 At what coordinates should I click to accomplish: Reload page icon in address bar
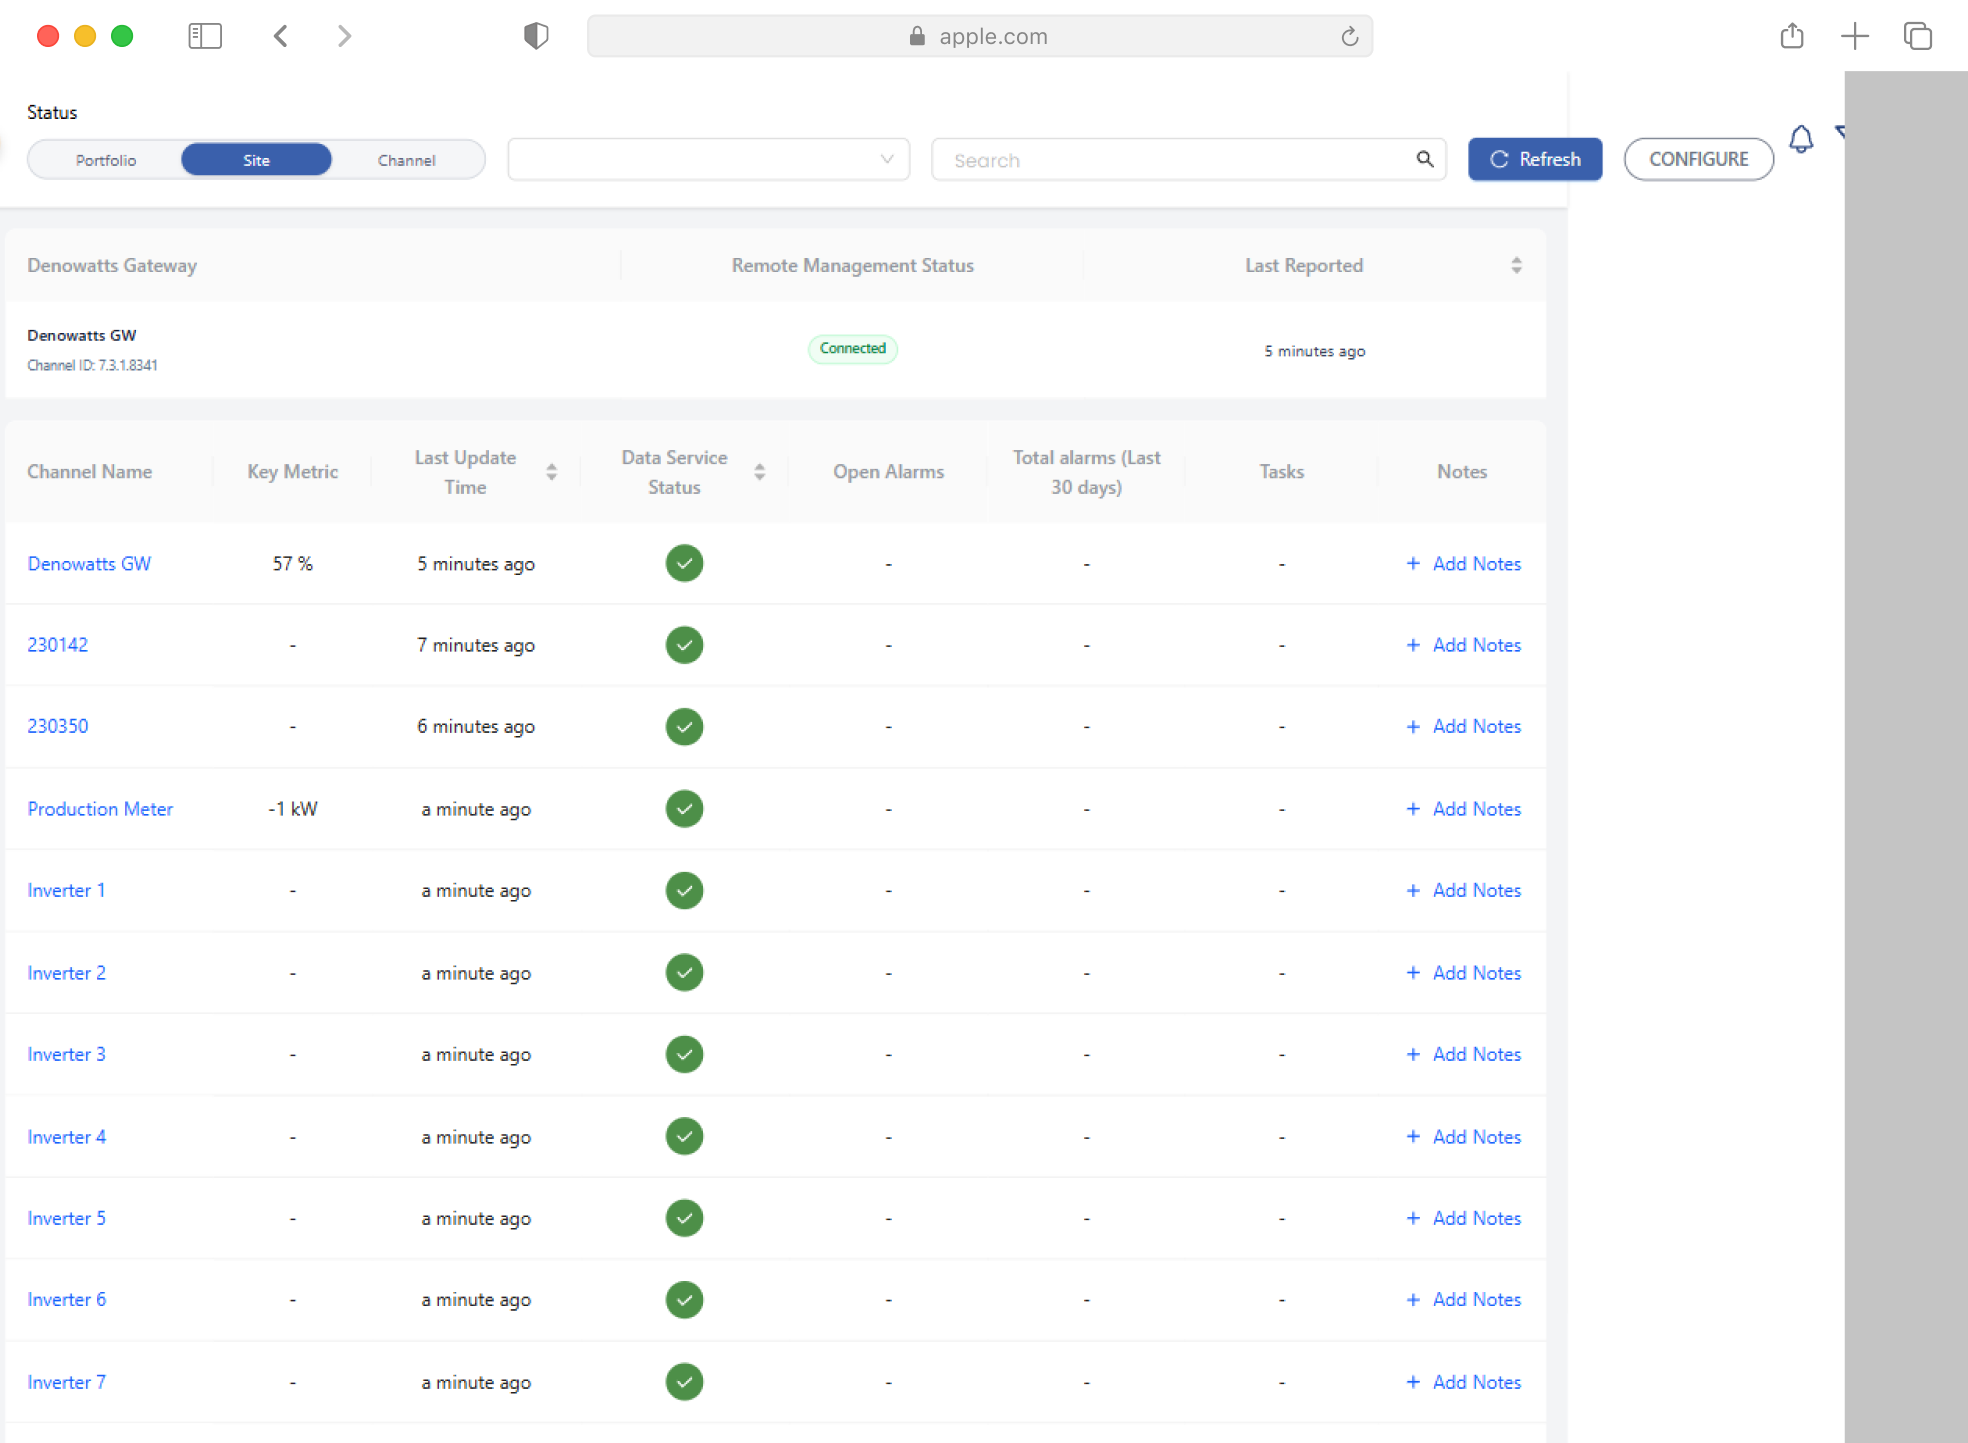[x=1349, y=36]
